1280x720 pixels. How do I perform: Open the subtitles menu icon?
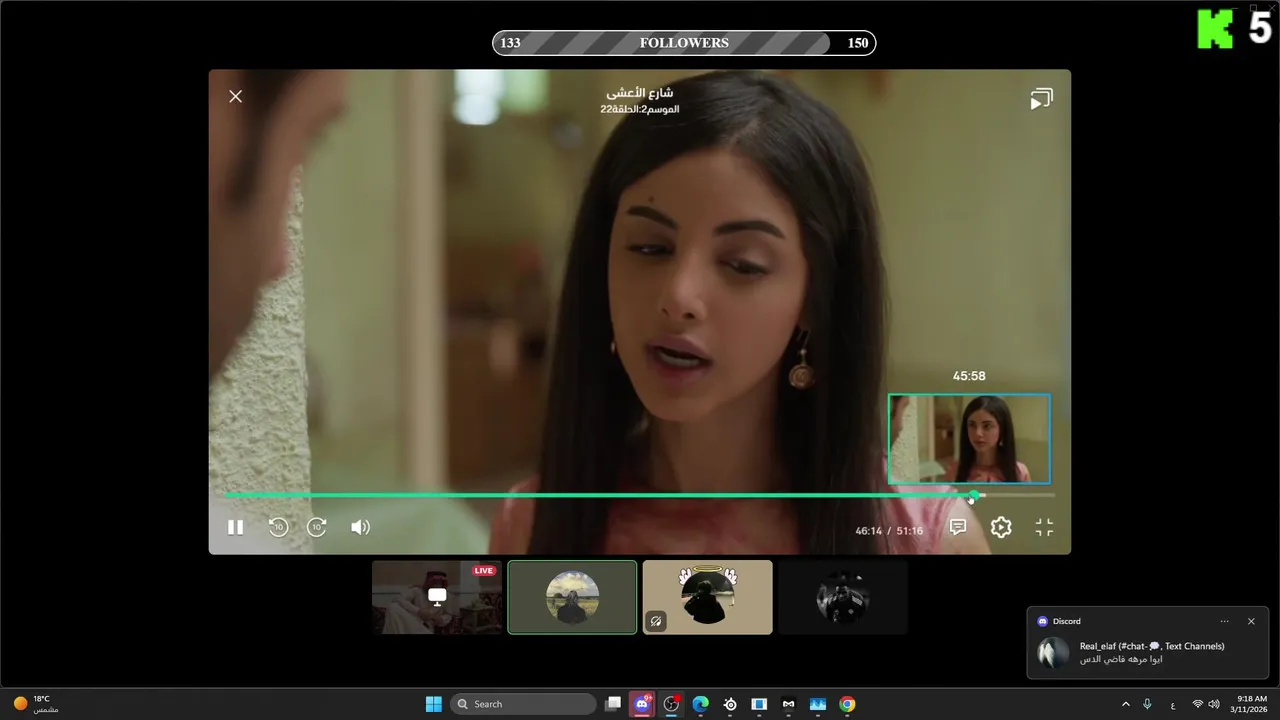point(958,527)
